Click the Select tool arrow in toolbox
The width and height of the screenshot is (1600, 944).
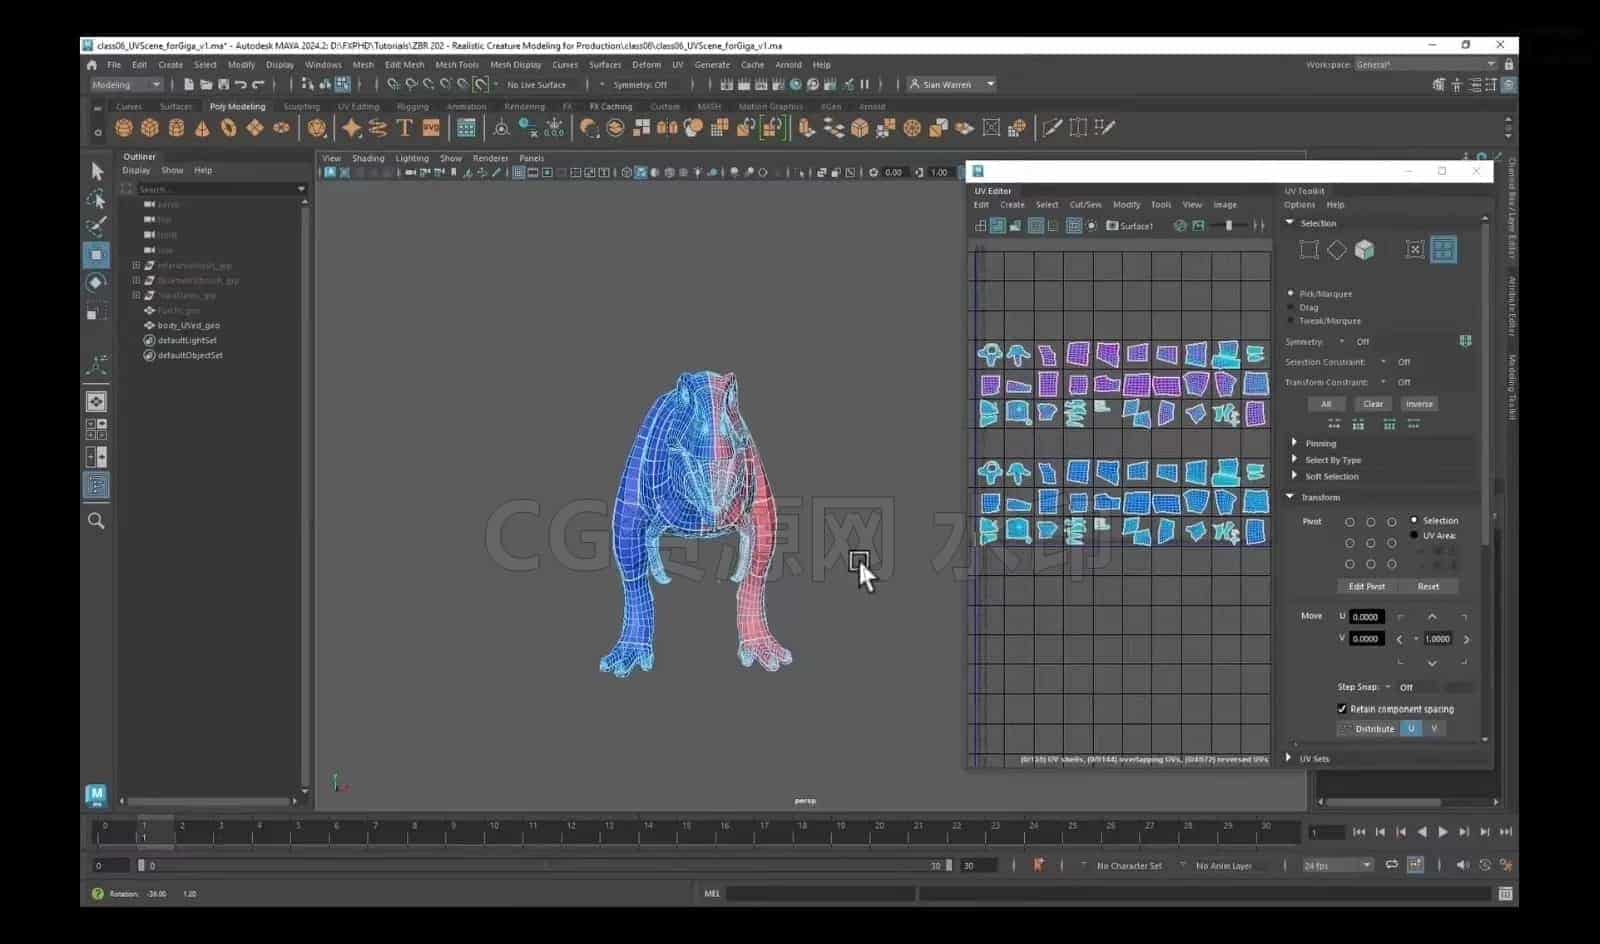coord(97,171)
